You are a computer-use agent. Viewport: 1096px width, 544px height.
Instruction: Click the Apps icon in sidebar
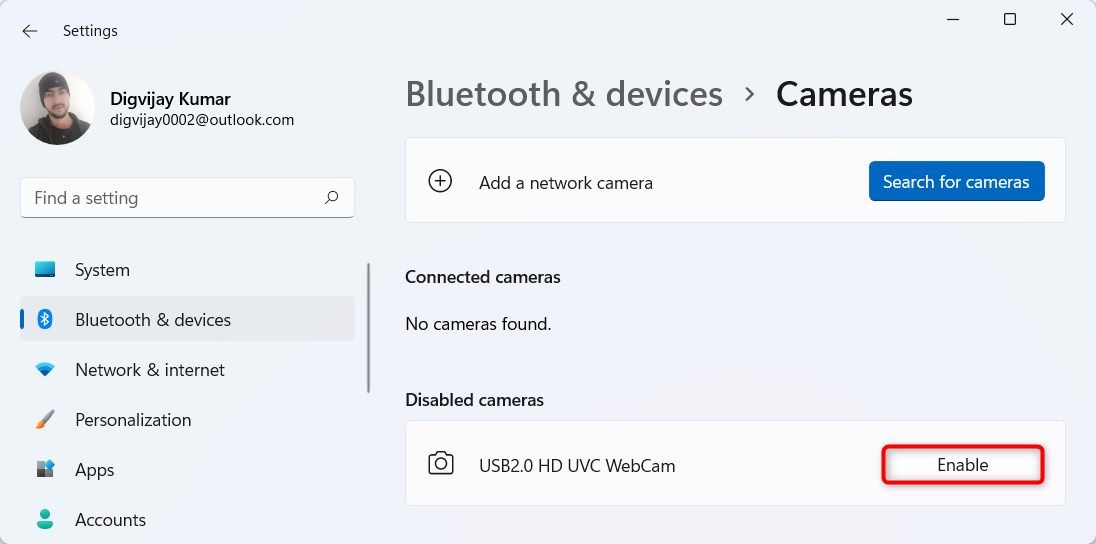45,470
